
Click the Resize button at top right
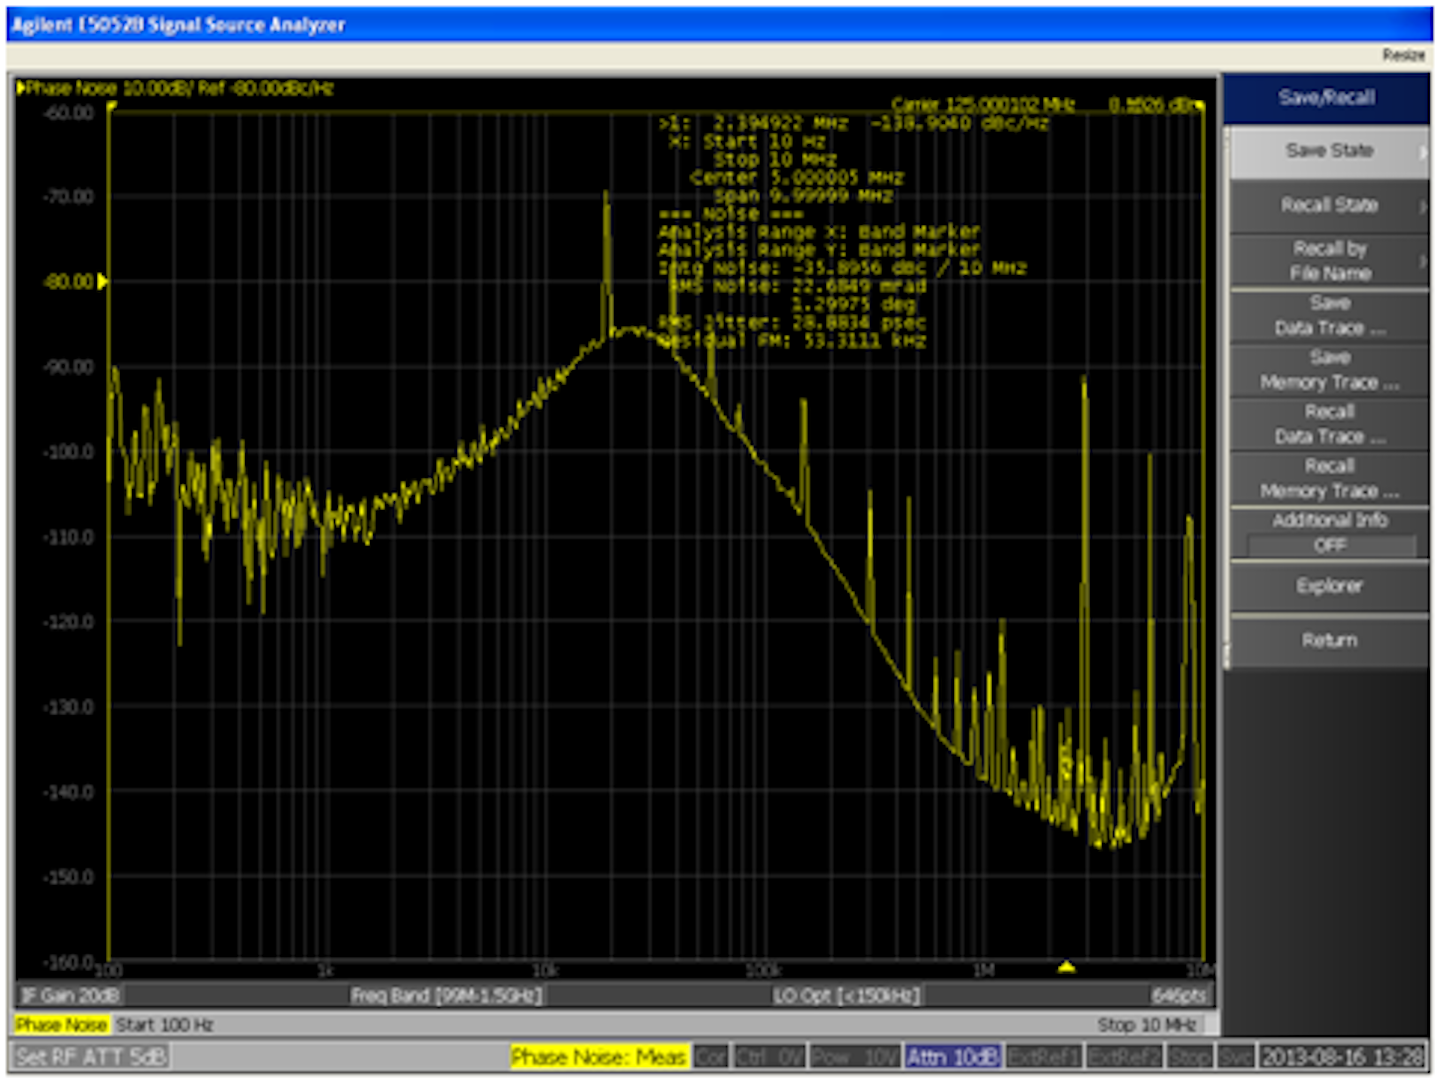1403,55
